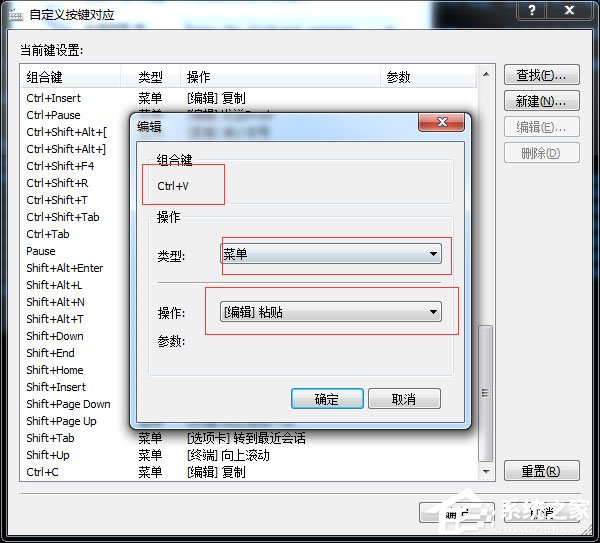Click the list scrollbar up arrow

pyautogui.click(x=486, y=74)
